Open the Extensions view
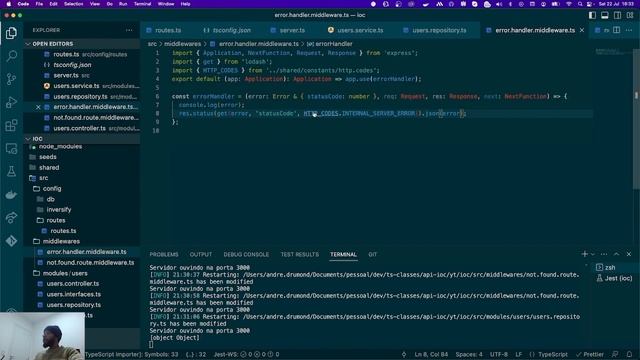640x360 pixels. point(11,125)
